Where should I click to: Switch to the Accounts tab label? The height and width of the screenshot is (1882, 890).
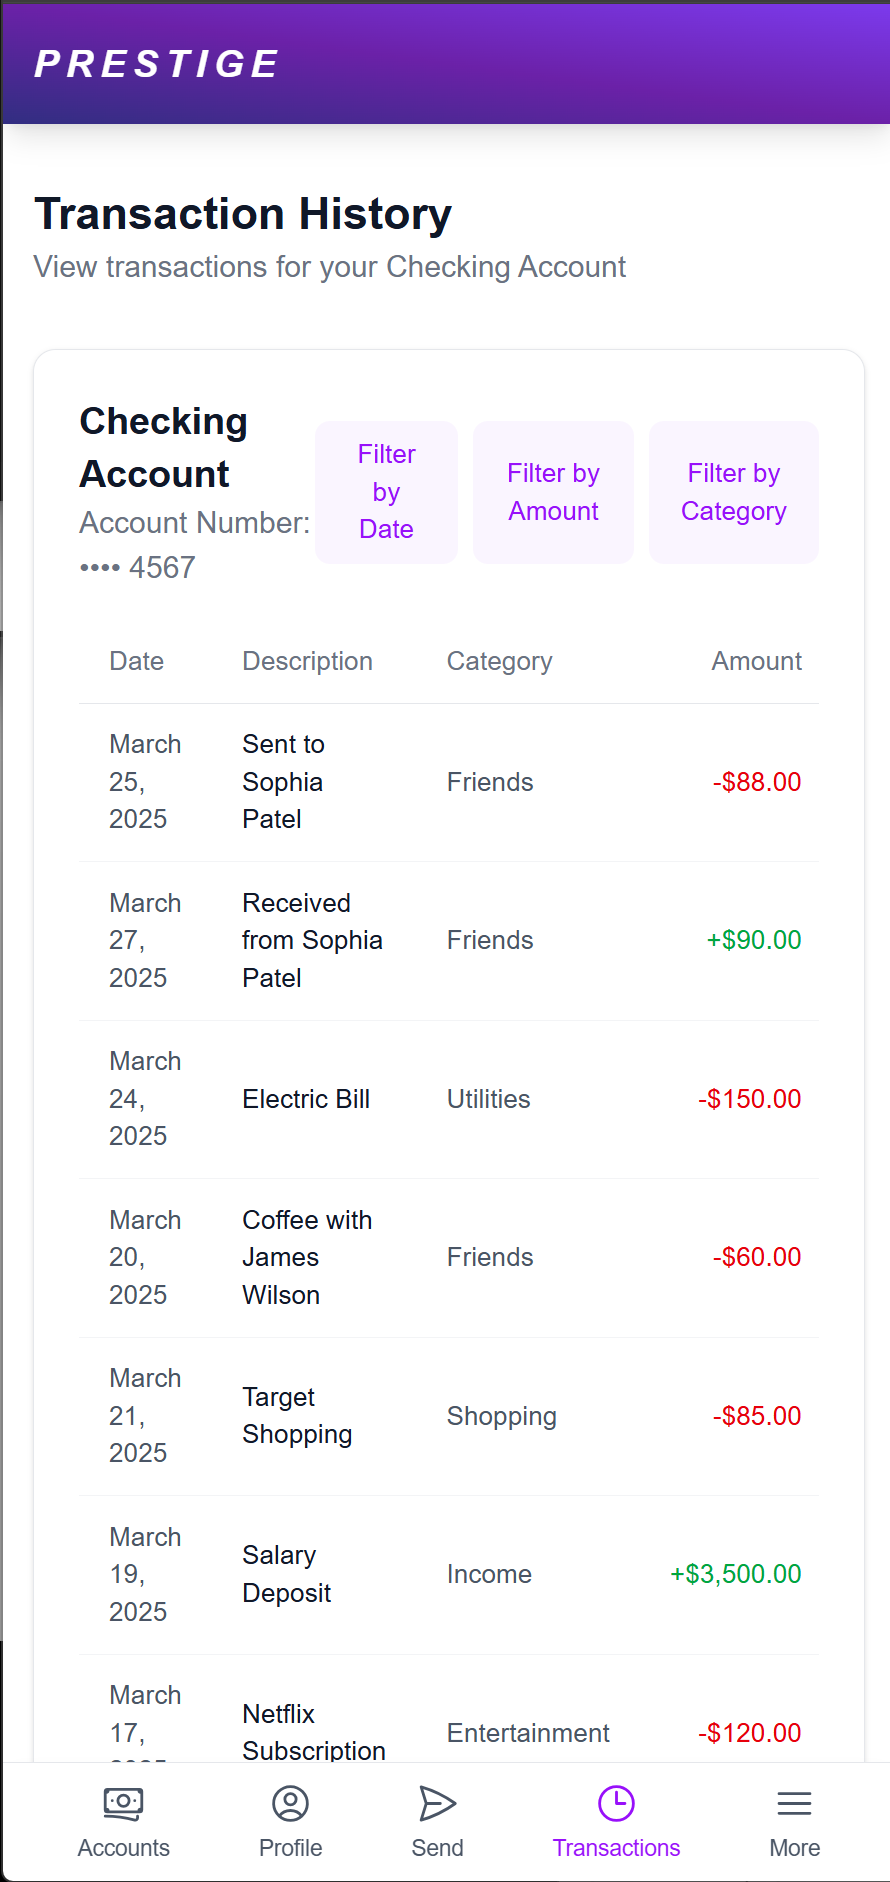point(123,1848)
